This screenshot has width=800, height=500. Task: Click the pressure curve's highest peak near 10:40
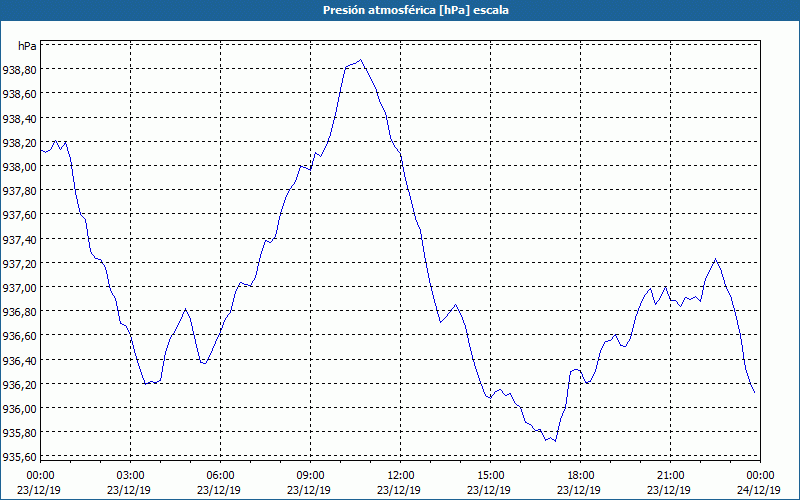click(361, 60)
